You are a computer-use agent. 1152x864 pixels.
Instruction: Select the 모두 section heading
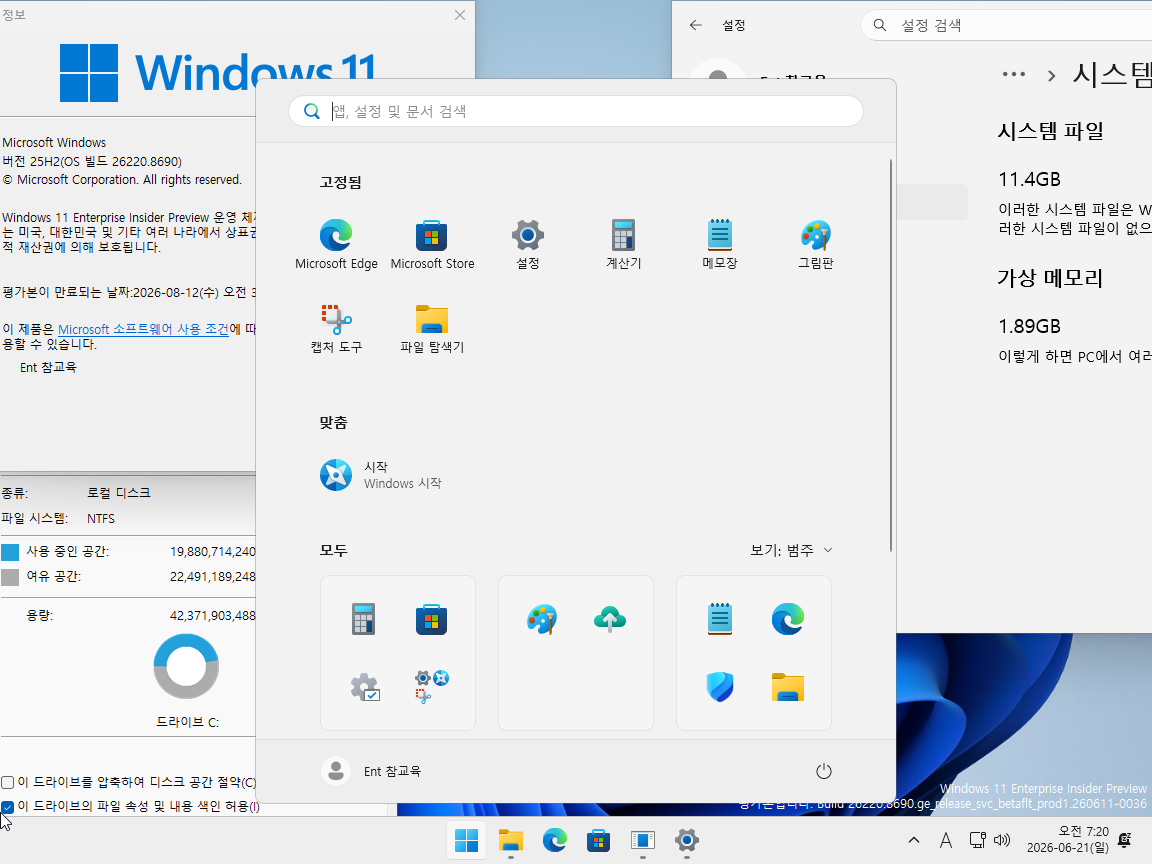click(333, 550)
